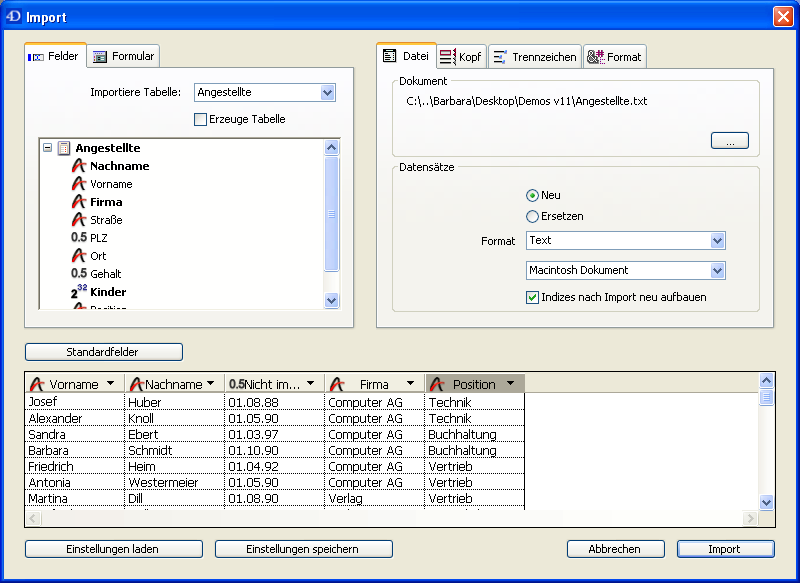Click the text icon next to Firma
The image size is (800, 583).
pyautogui.click(x=79, y=202)
